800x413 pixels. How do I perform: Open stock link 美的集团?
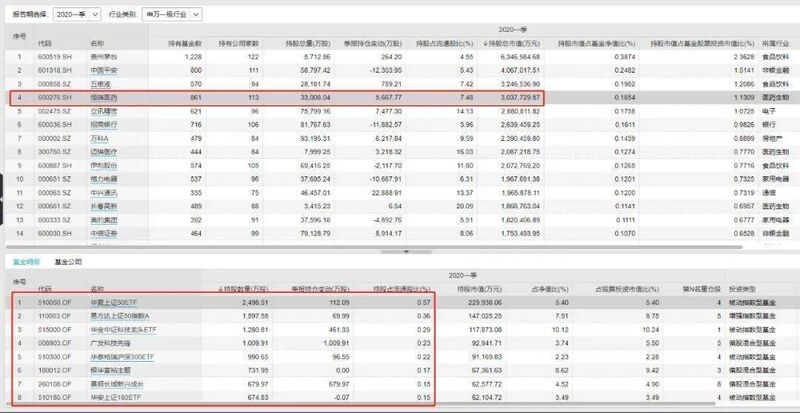coord(104,220)
